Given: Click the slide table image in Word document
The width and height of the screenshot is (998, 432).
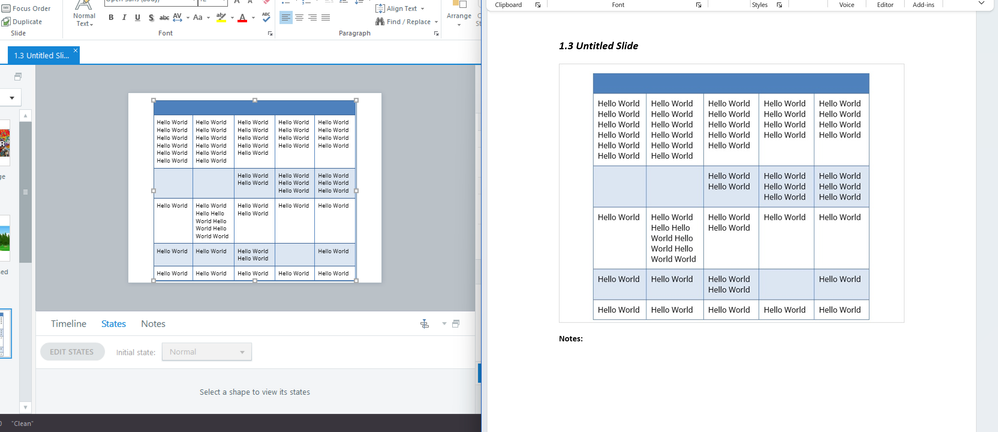Looking at the screenshot, I should pyautogui.click(x=731, y=193).
